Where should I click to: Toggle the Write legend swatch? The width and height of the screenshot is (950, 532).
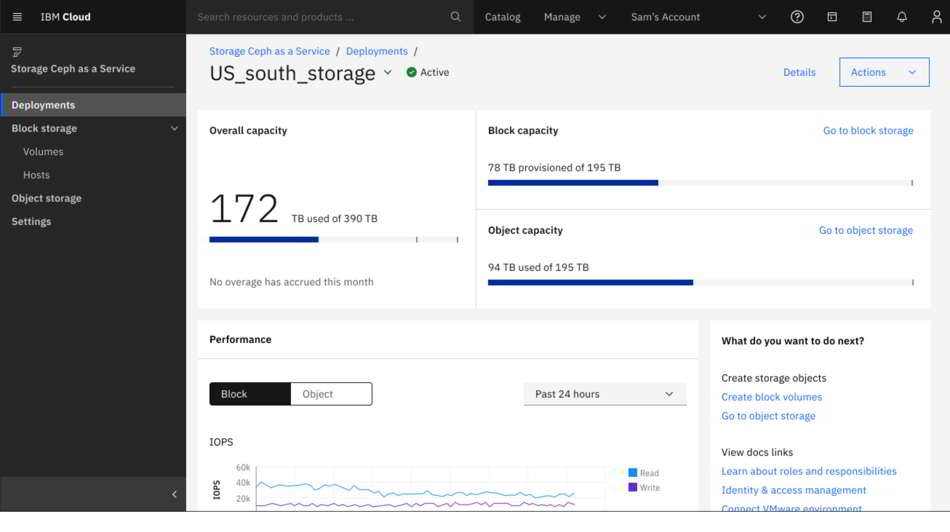click(633, 487)
